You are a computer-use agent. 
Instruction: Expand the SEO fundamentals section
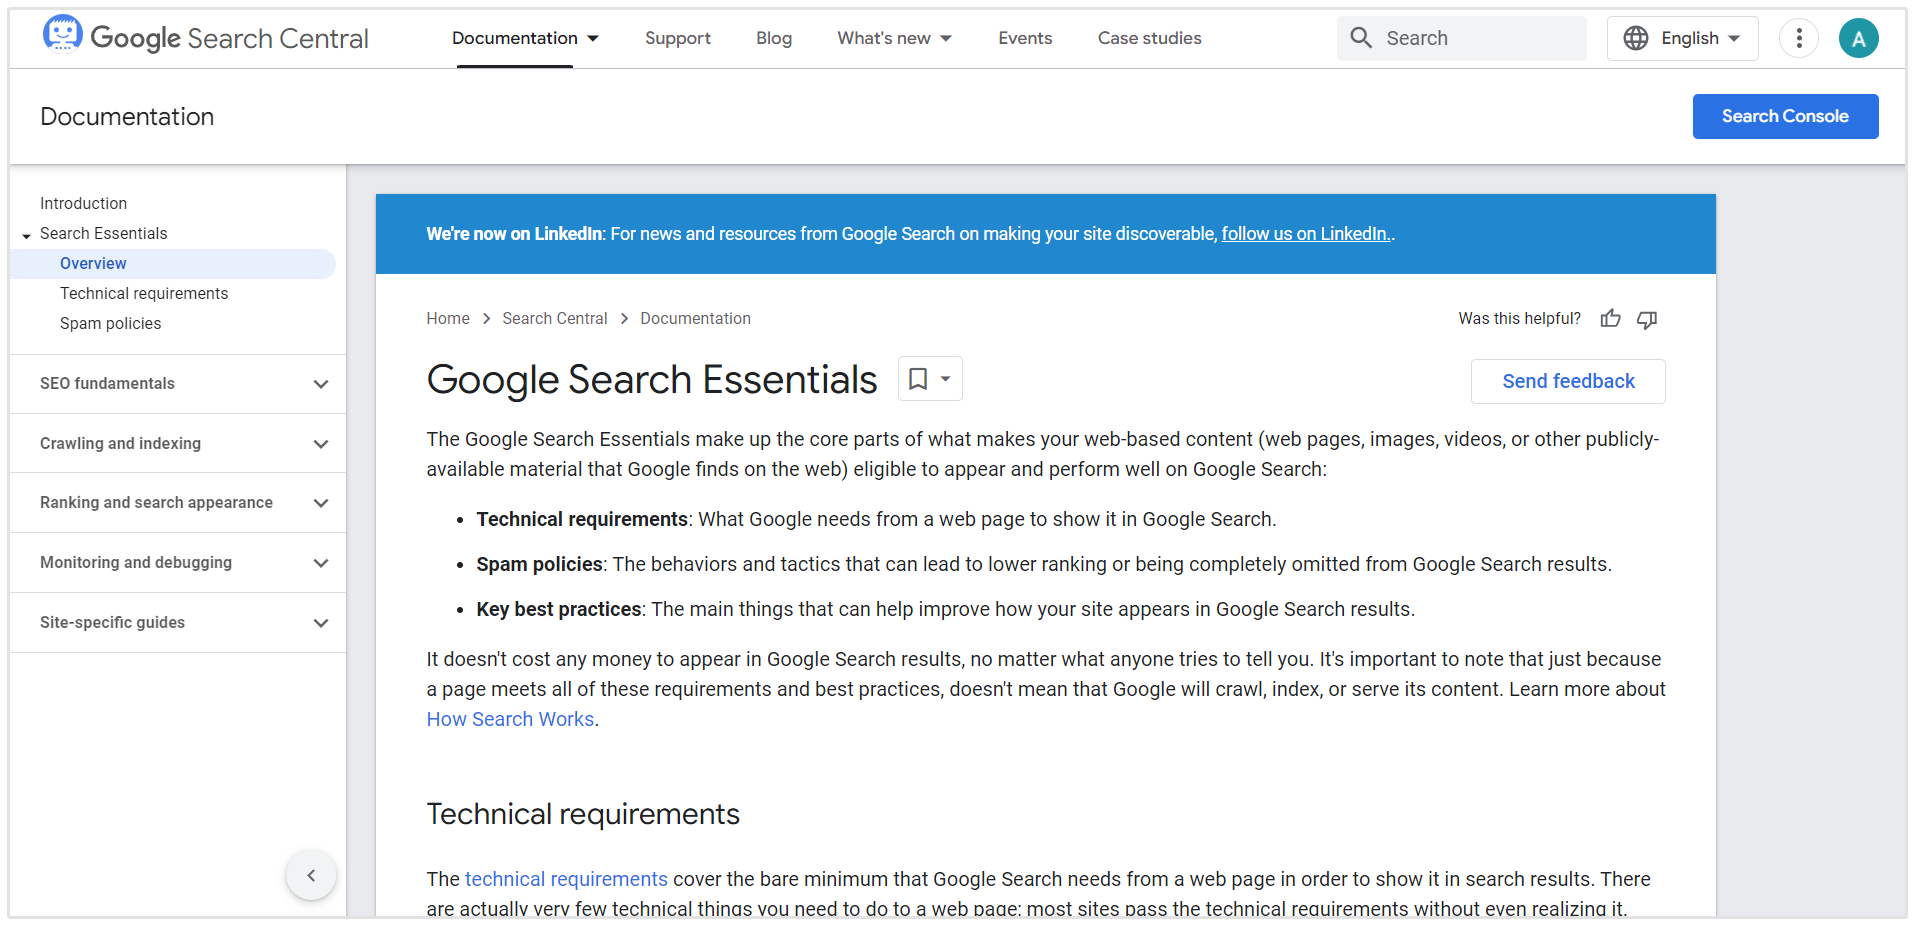tap(320, 384)
